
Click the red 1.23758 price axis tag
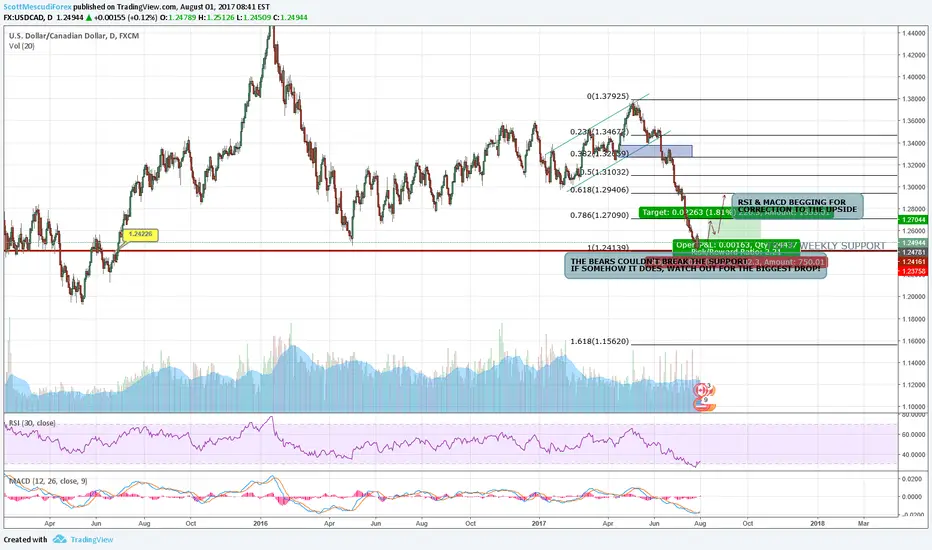coord(913,271)
